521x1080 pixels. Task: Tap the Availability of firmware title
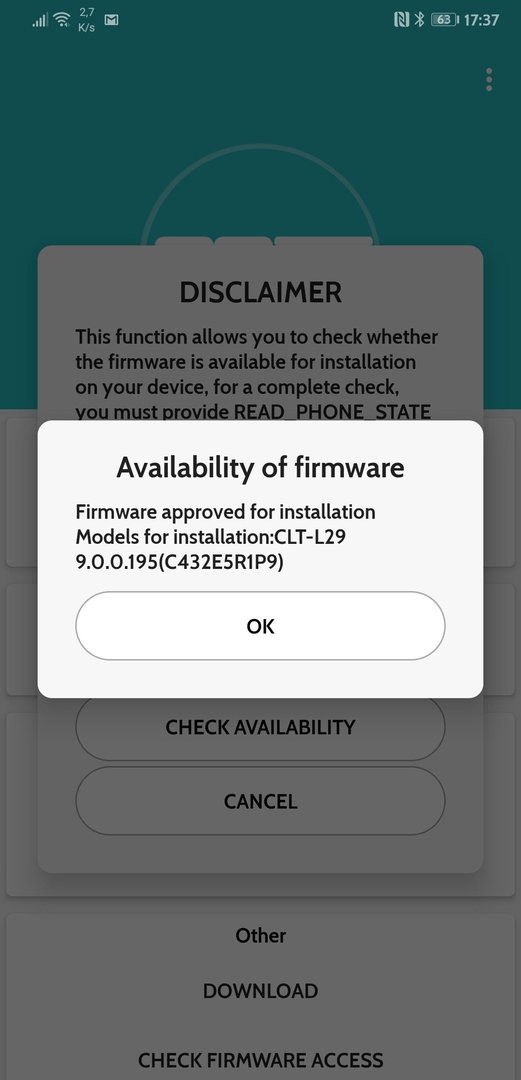(x=260, y=468)
